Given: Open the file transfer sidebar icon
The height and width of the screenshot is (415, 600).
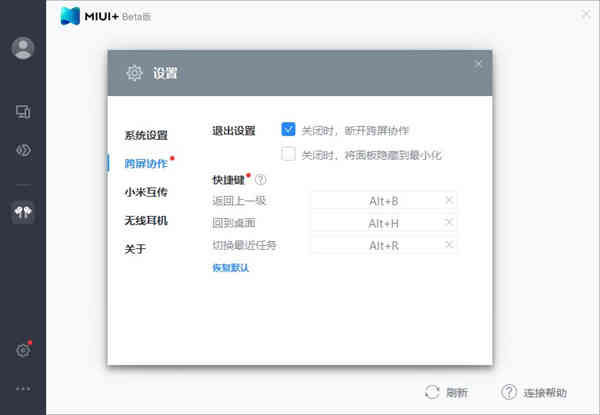Looking at the screenshot, I should pyautogui.click(x=23, y=150).
